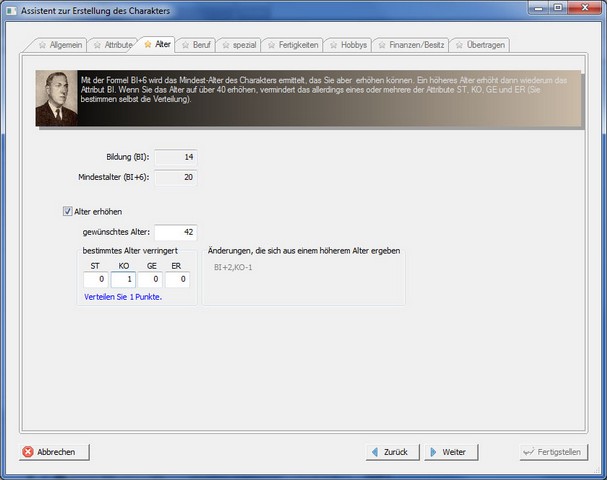Proceed with the Weiter button
607x480 pixels.
pyautogui.click(x=451, y=452)
